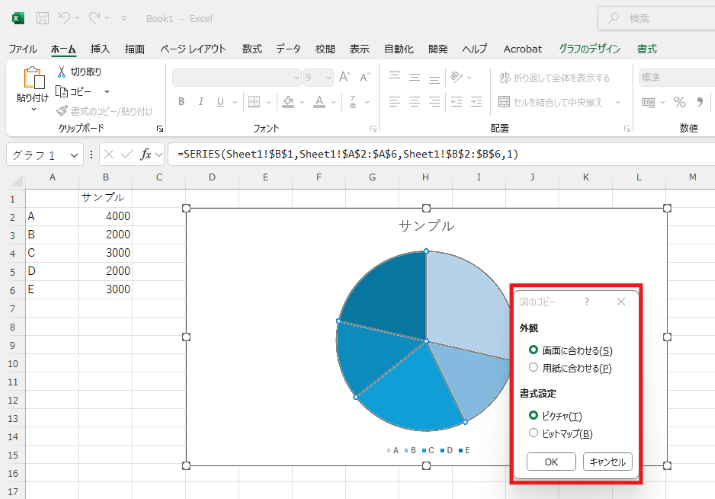715x499 pixels.
Task: Click the legend entry A
Action: (393, 450)
